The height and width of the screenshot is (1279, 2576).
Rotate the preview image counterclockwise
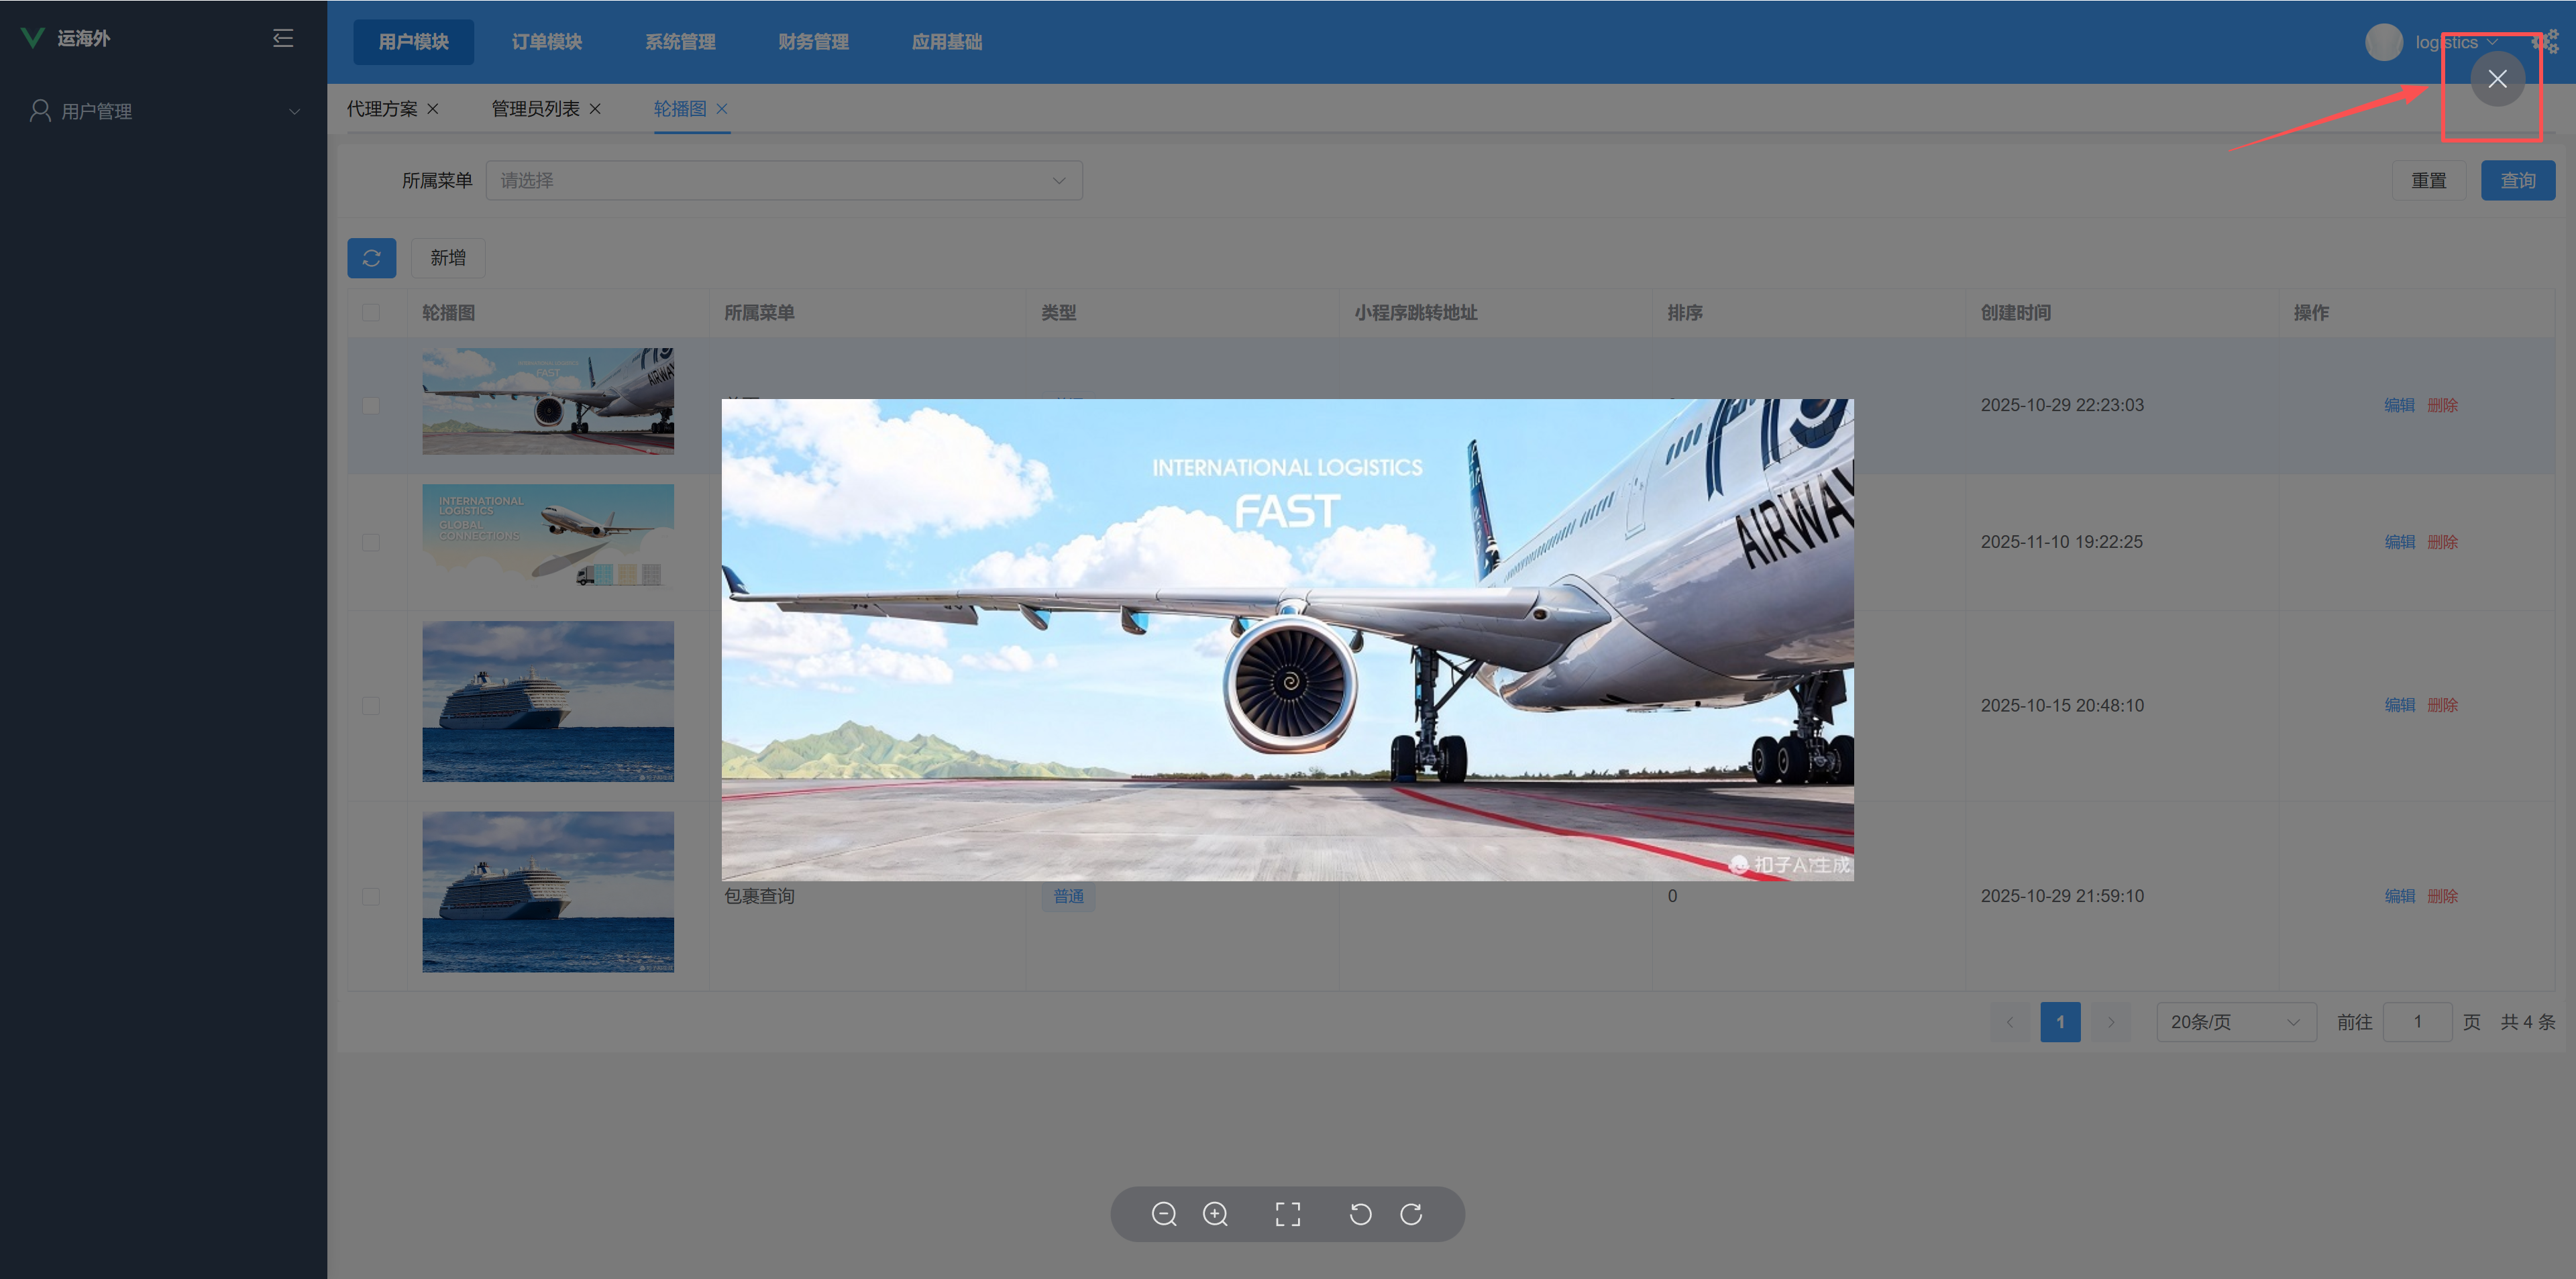click(x=1360, y=1214)
